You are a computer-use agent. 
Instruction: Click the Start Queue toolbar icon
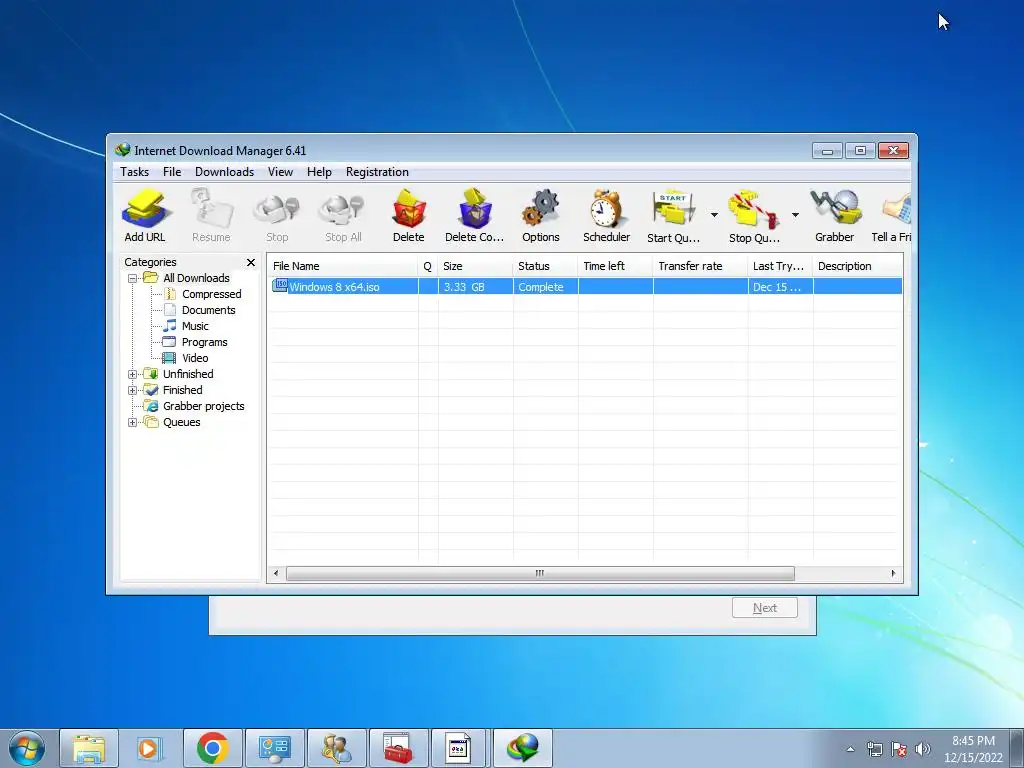[673, 216]
